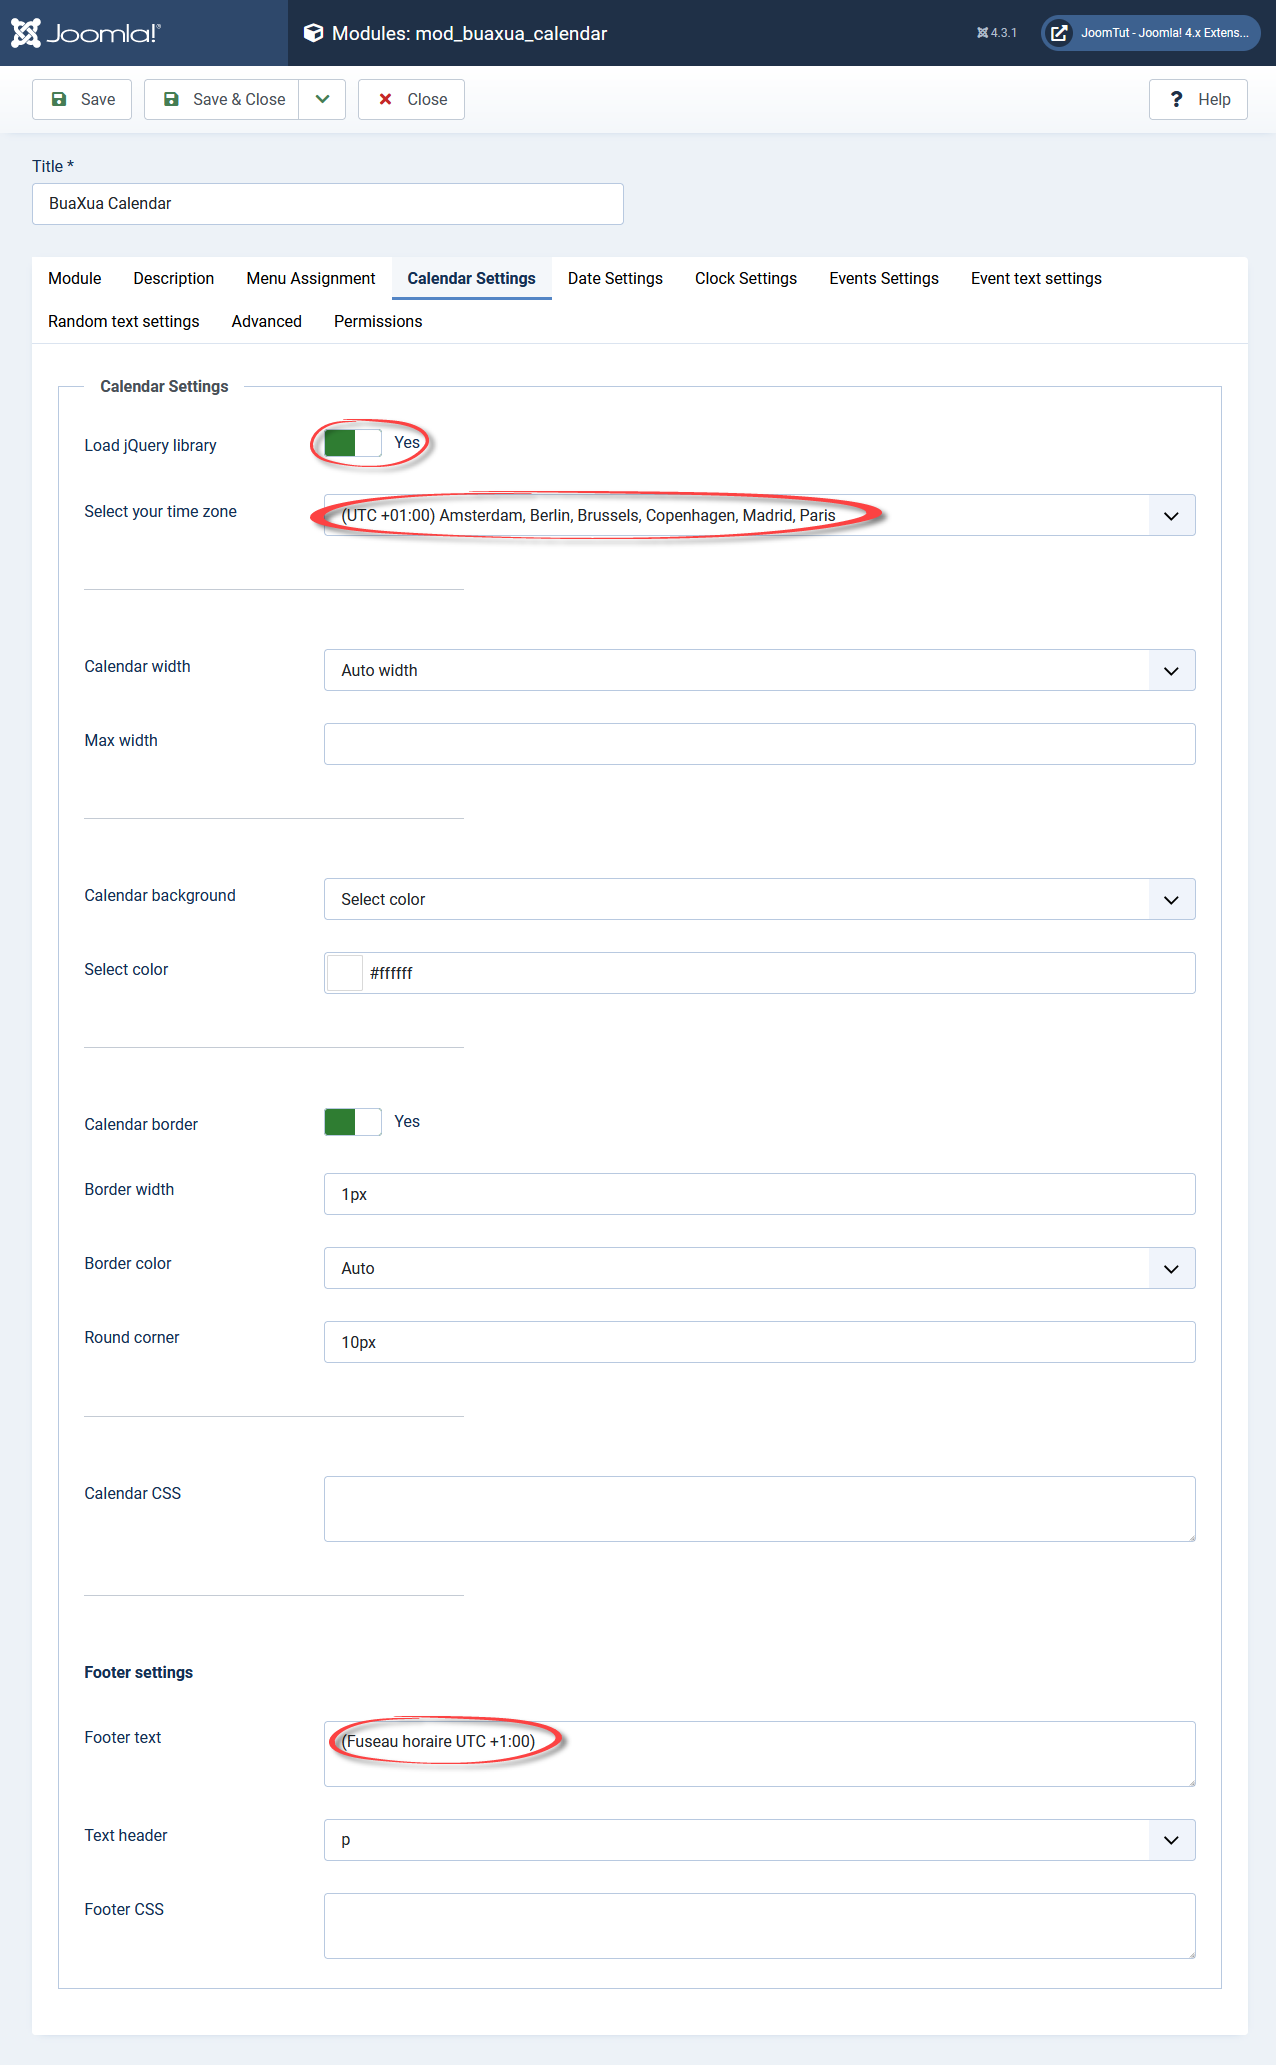Open Event text settings tab
Screen dimensions: 1276x2065
[x=1036, y=278]
